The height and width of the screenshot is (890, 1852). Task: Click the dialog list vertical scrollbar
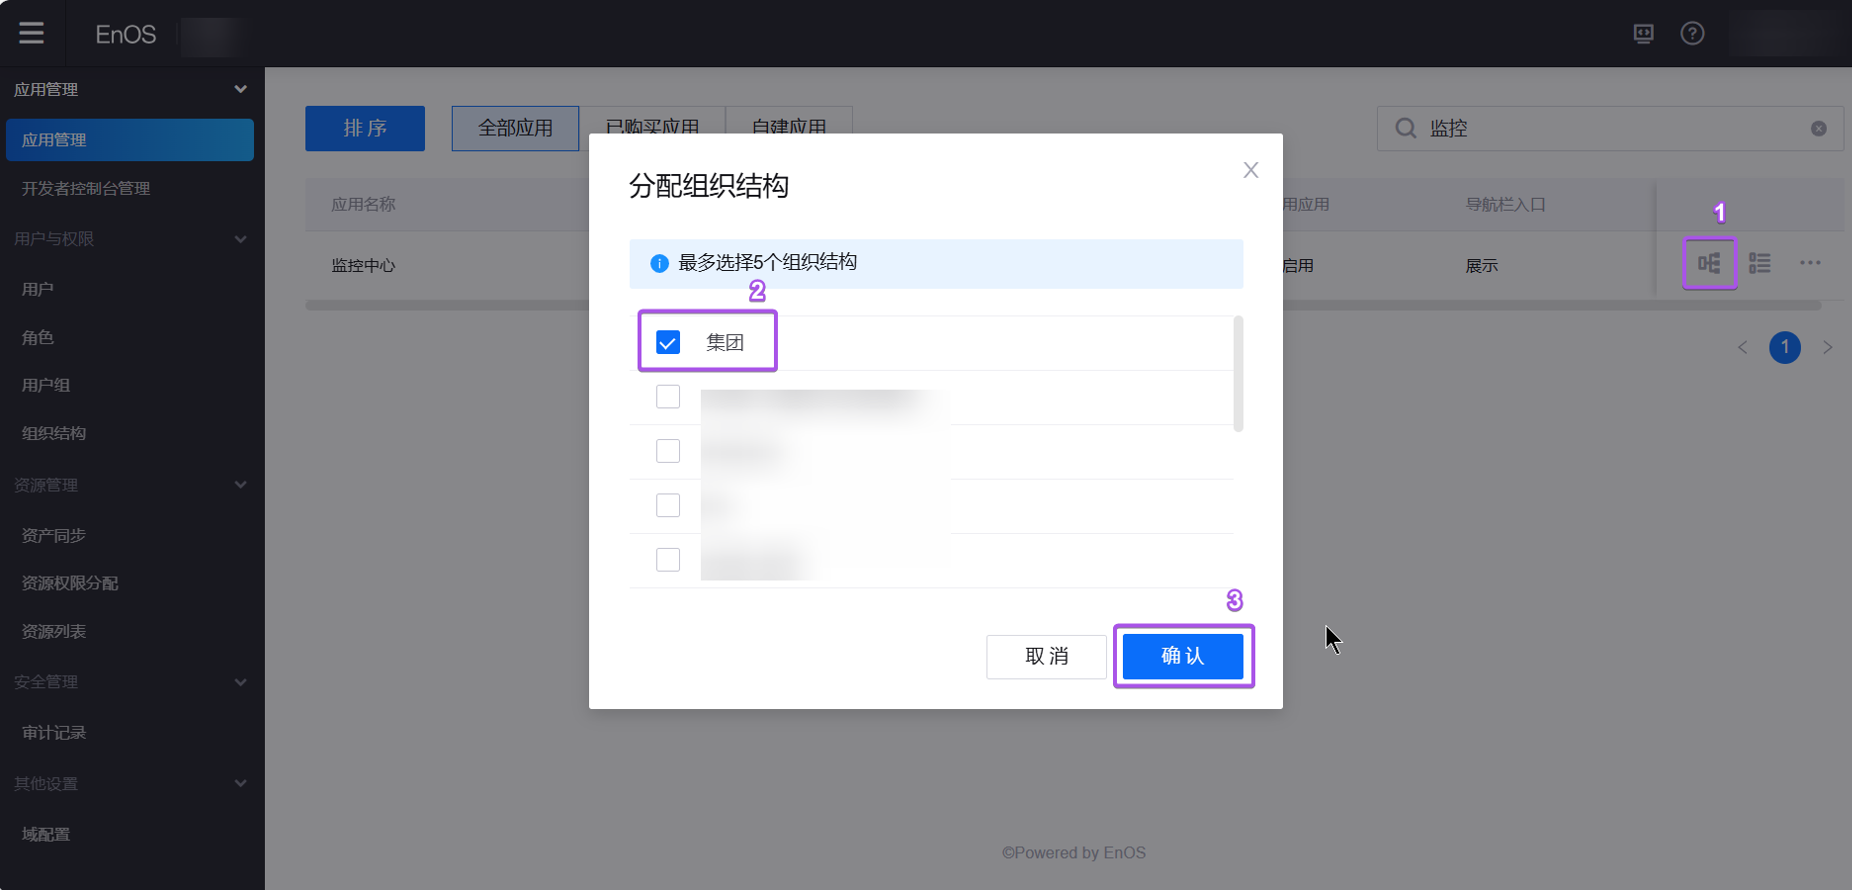1238,374
